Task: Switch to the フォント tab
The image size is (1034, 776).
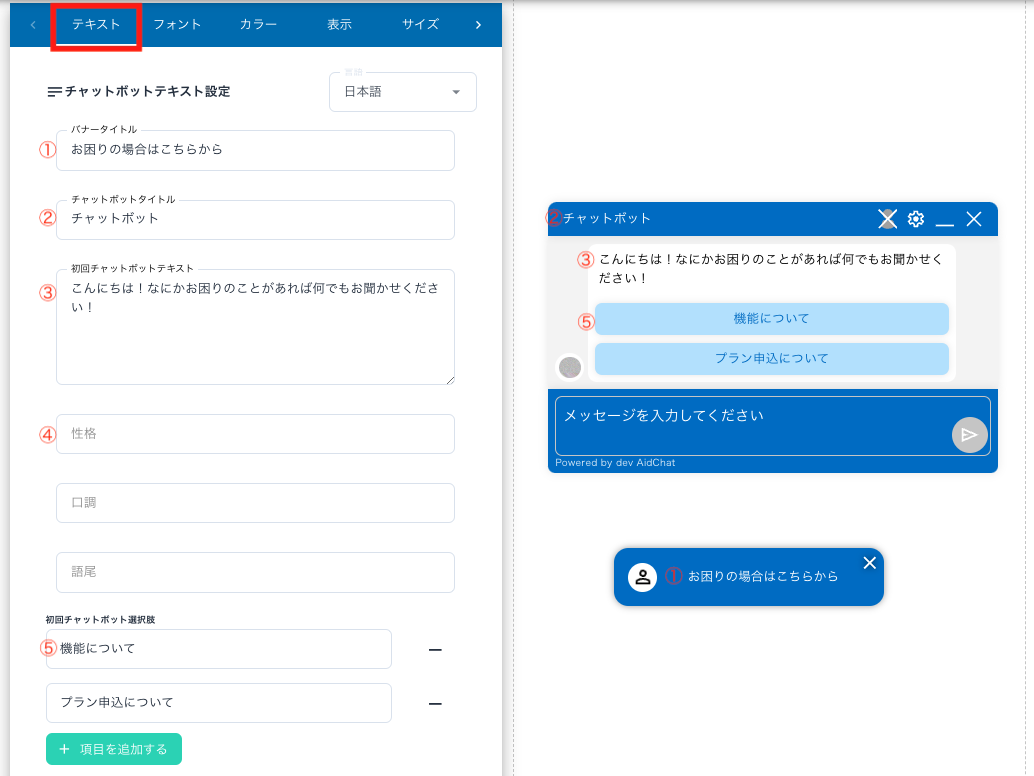Action: click(x=177, y=24)
